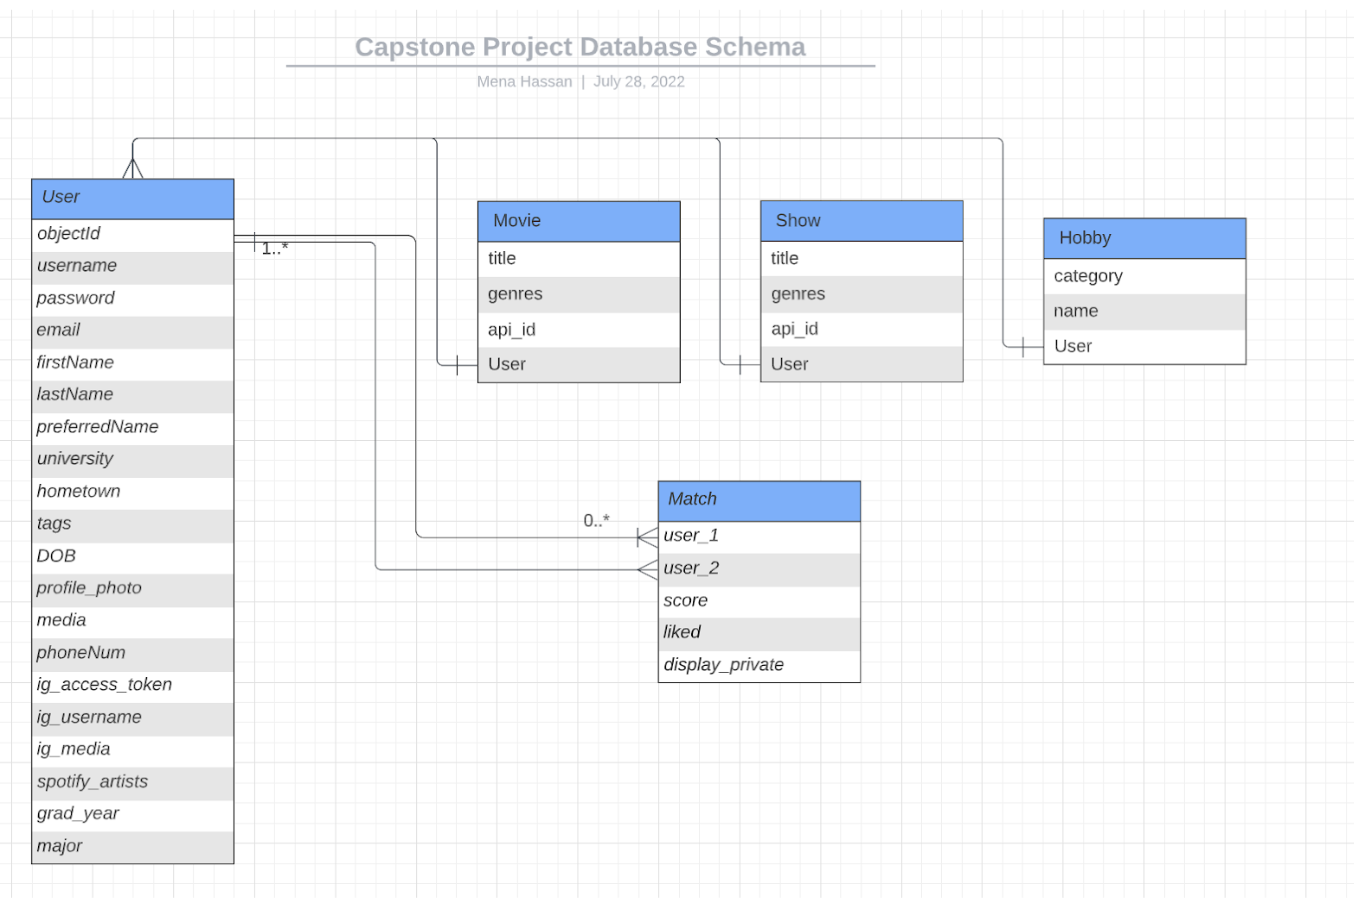Viewport: 1354px width, 912px height.
Task: Click the 0..* label near the Match table
Action: tap(596, 520)
